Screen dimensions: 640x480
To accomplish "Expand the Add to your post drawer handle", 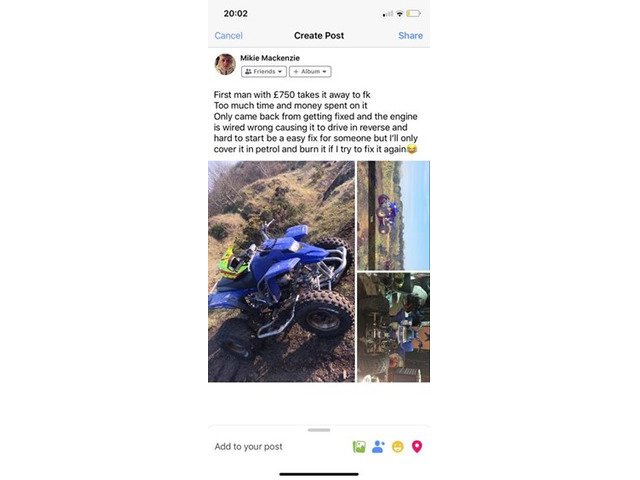I will pyautogui.click(x=319, y=430).
